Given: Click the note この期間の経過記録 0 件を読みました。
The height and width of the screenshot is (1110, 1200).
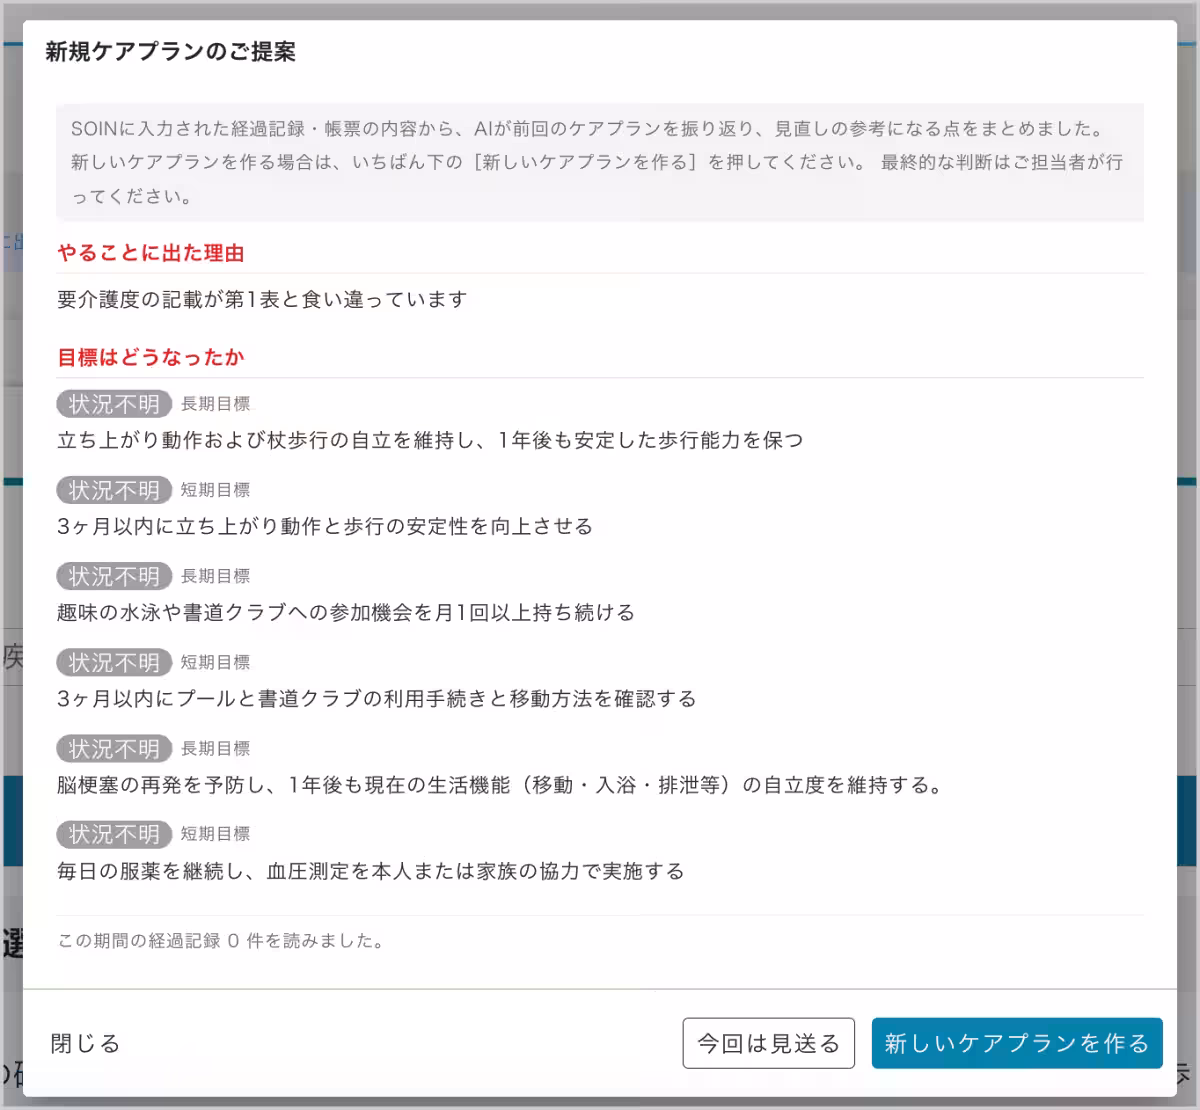Looking at the screenshot, I should point(221,941).
